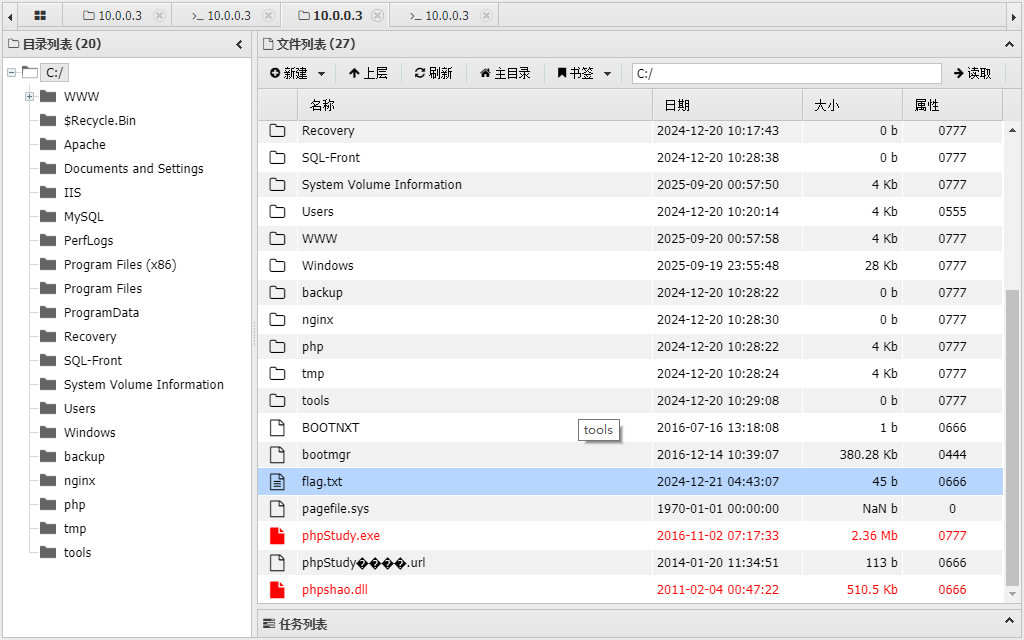Click the Recovery folder icon in file list
Image resolution: width=1024 pixels, height=640 pixels.
point(278,131)
